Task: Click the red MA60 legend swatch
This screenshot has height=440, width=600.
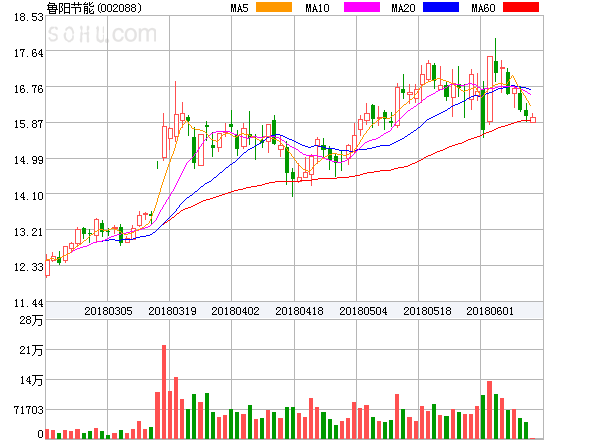Action: (521, 7)
